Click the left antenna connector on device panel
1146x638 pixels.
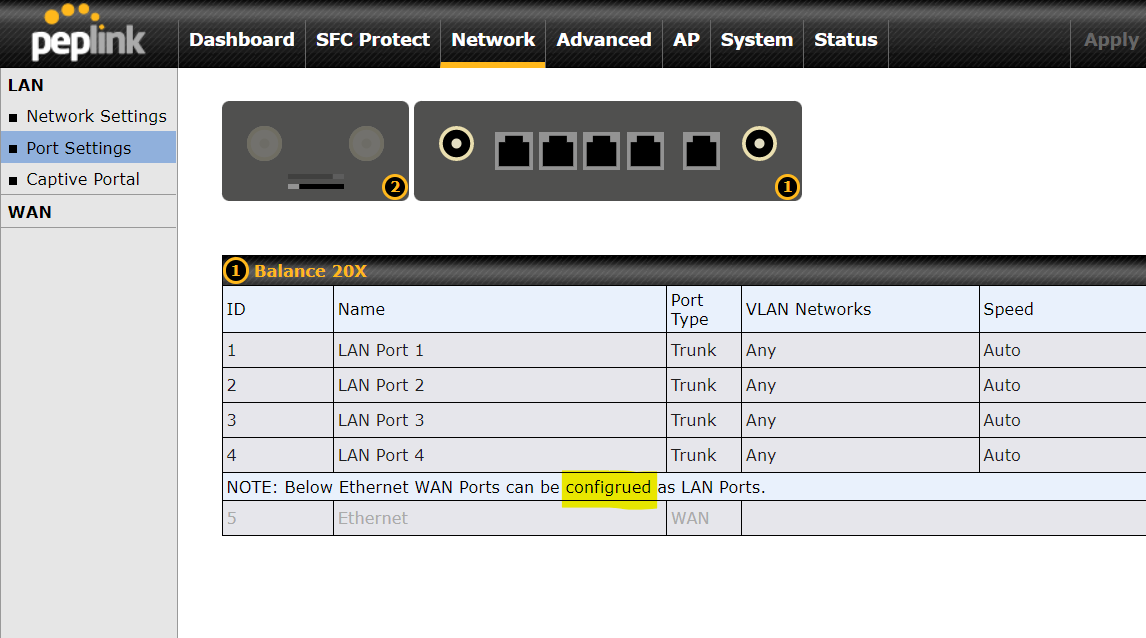(457, 144)
